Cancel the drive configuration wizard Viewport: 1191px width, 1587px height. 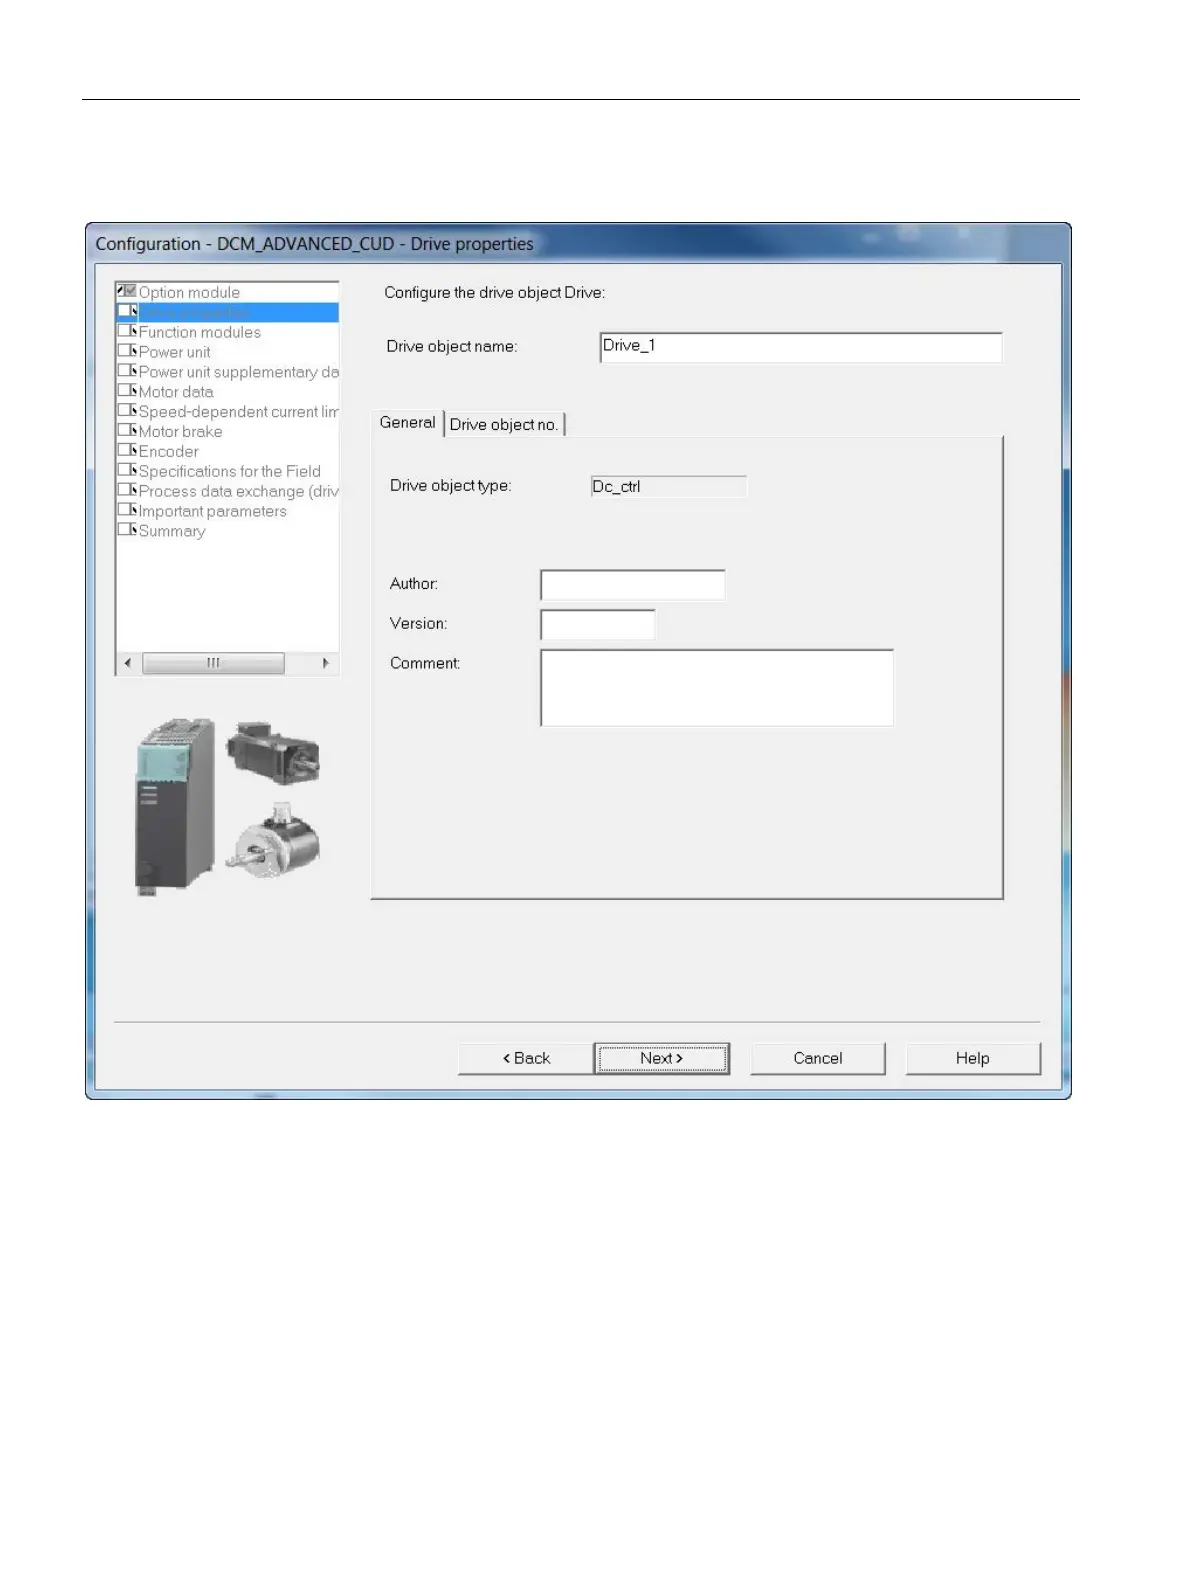[x=818, y=1058]
